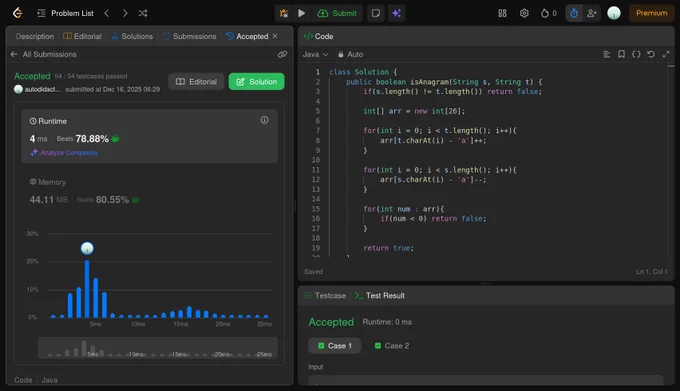The width and height of the screenshot is (680, 391).
Task: Click the invite user icon
Action: coord(592,13)
